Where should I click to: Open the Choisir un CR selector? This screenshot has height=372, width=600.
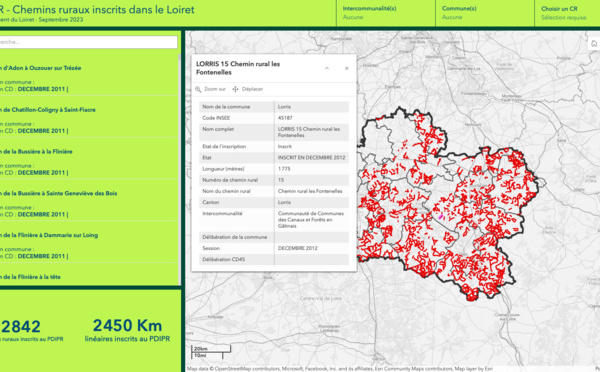tap(567, 13)
